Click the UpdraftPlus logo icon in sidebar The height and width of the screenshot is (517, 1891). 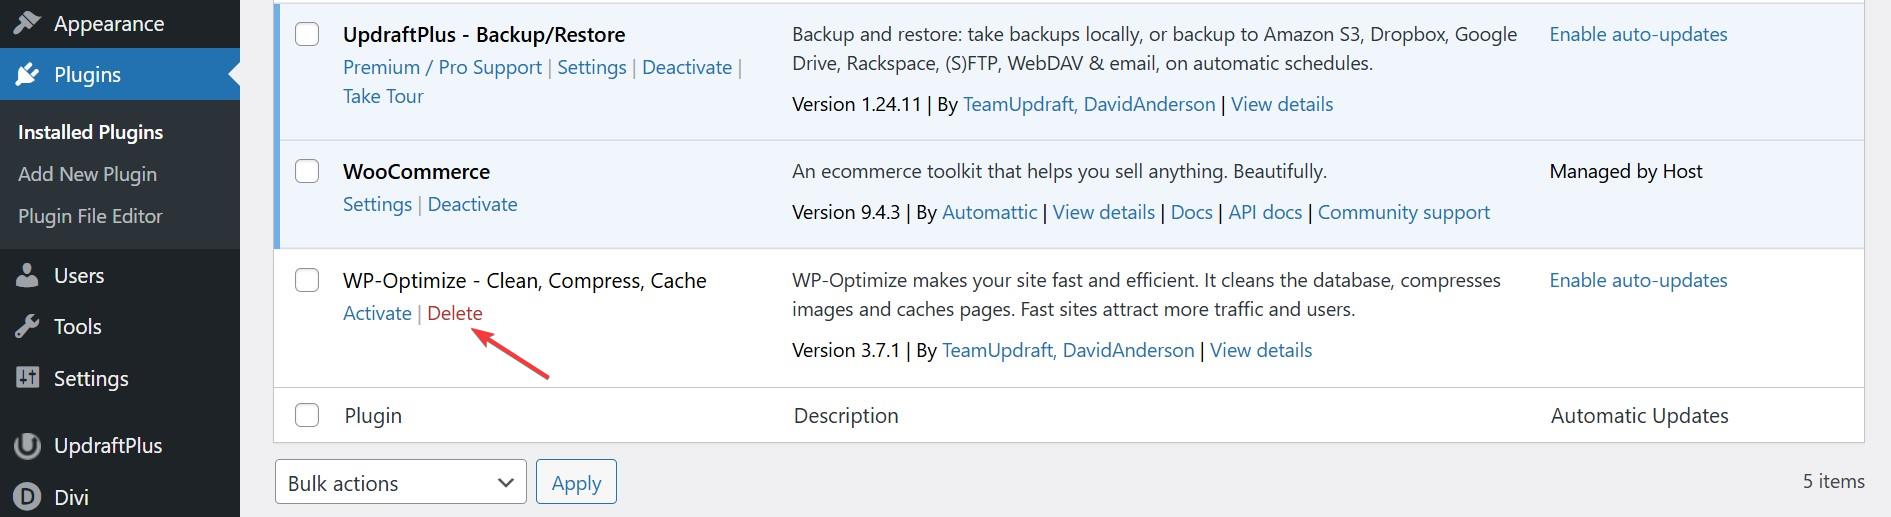pos(27,445)
